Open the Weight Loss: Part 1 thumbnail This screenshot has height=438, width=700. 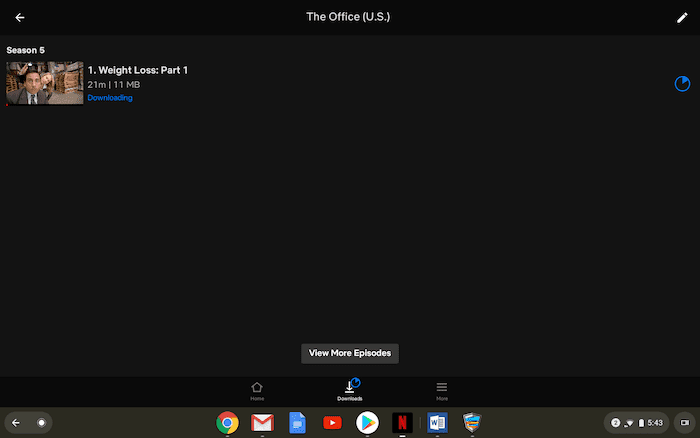point(45,83)
